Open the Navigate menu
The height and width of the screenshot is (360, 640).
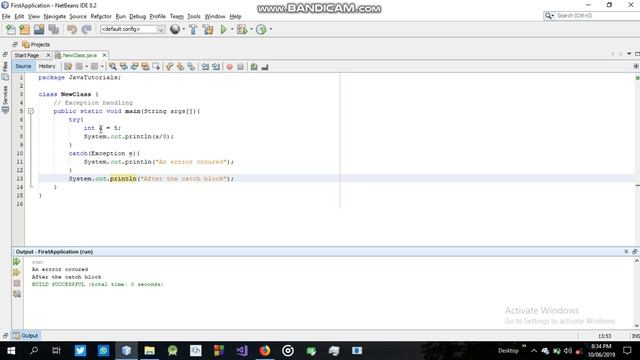55,16
